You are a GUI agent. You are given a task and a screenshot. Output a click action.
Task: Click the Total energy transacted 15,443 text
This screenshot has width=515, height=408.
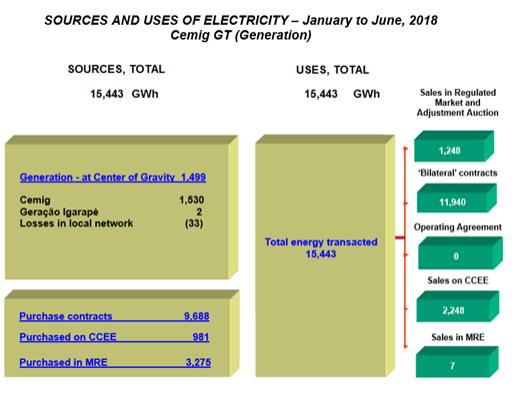(x=321, y=248)
